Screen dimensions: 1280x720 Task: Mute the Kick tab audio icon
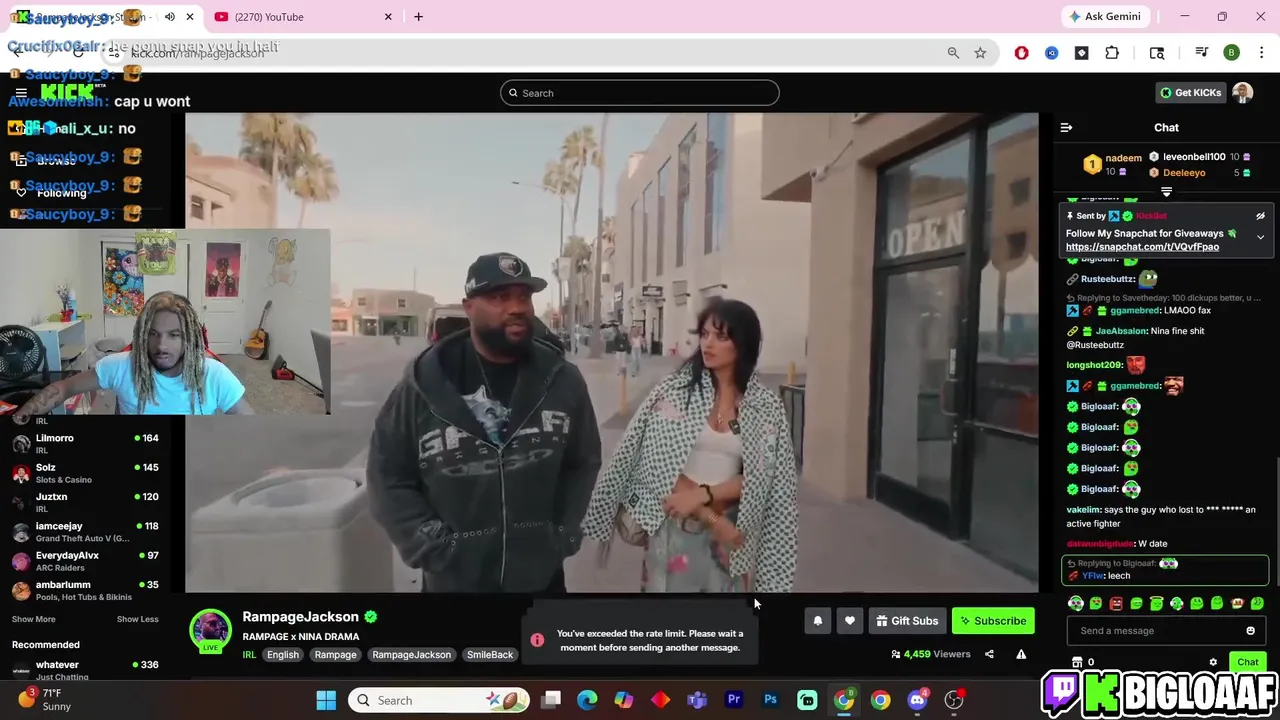click(170, 17)
